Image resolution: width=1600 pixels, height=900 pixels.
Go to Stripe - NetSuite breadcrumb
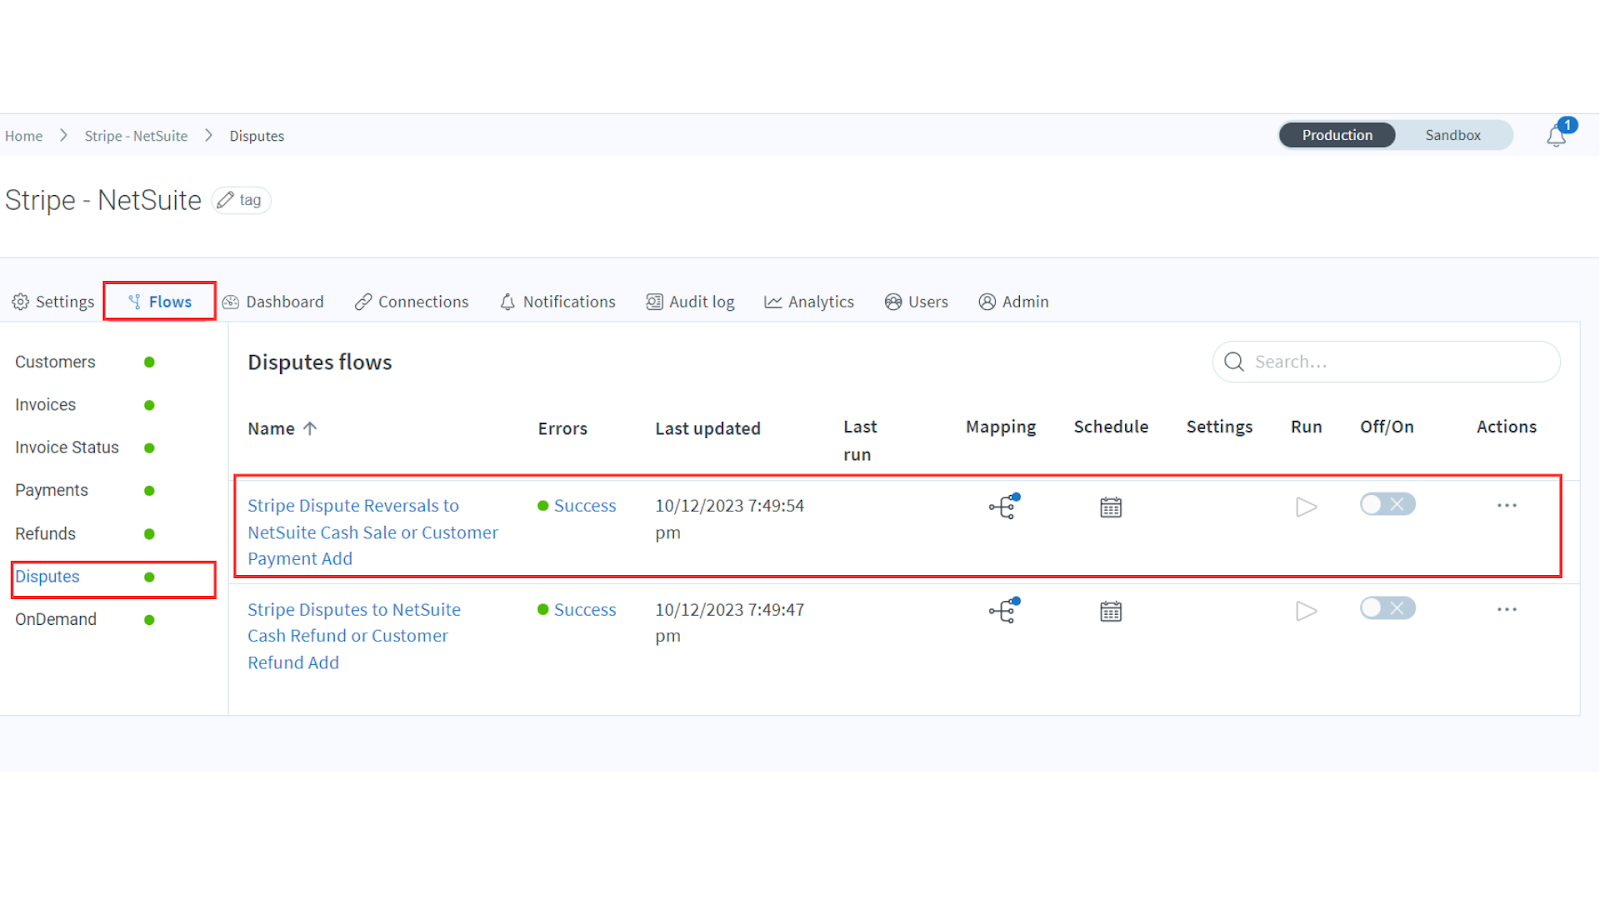pos(136,136)
